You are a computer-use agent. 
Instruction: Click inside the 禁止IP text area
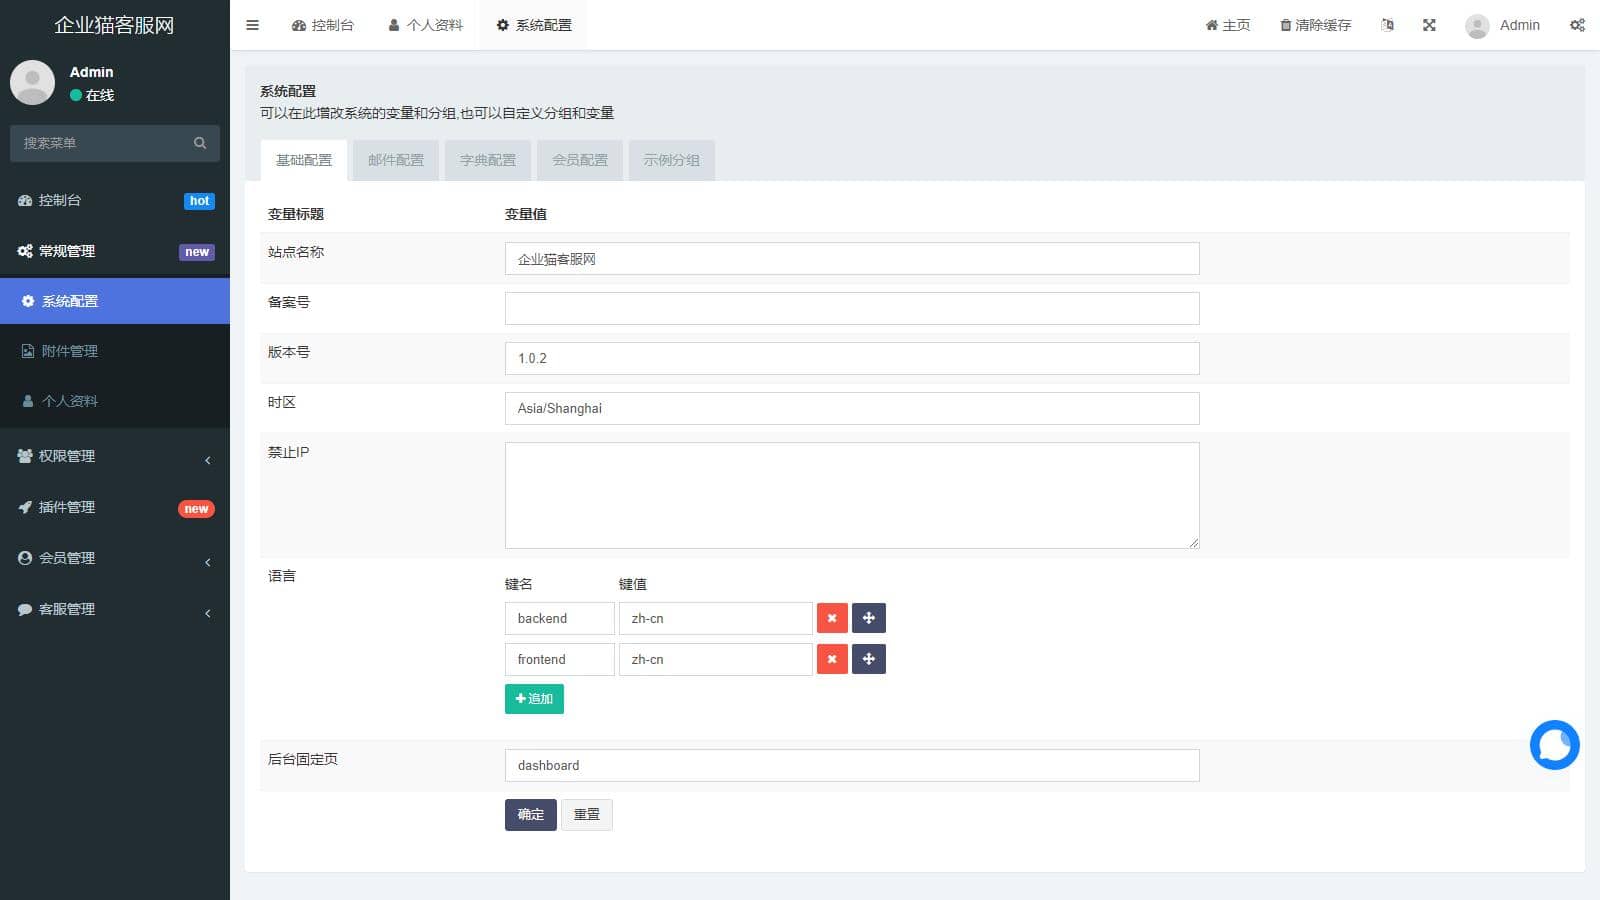851,495
